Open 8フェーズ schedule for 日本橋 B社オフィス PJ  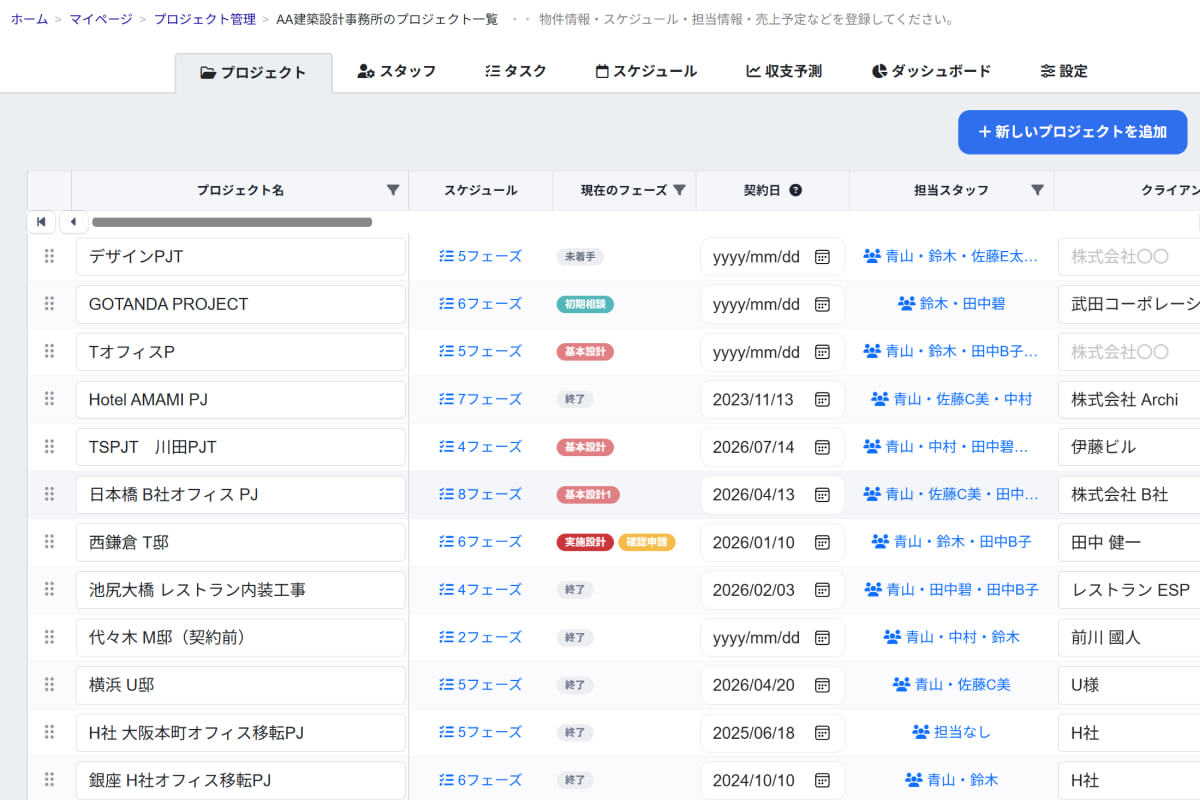click(x=480, y=494)
